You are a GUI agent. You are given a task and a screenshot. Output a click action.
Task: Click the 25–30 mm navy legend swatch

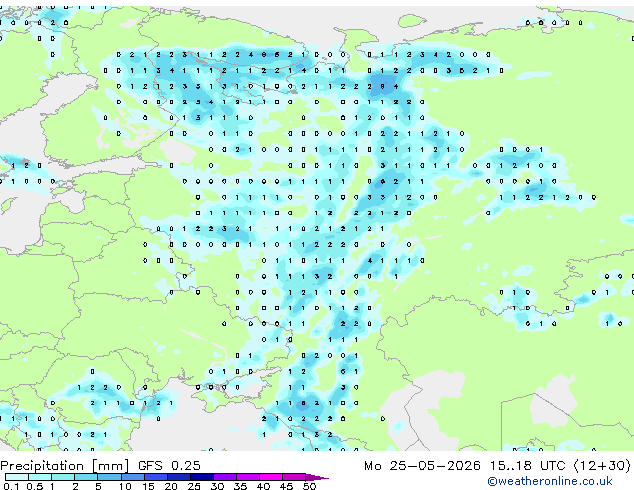[x=202, y=477]
